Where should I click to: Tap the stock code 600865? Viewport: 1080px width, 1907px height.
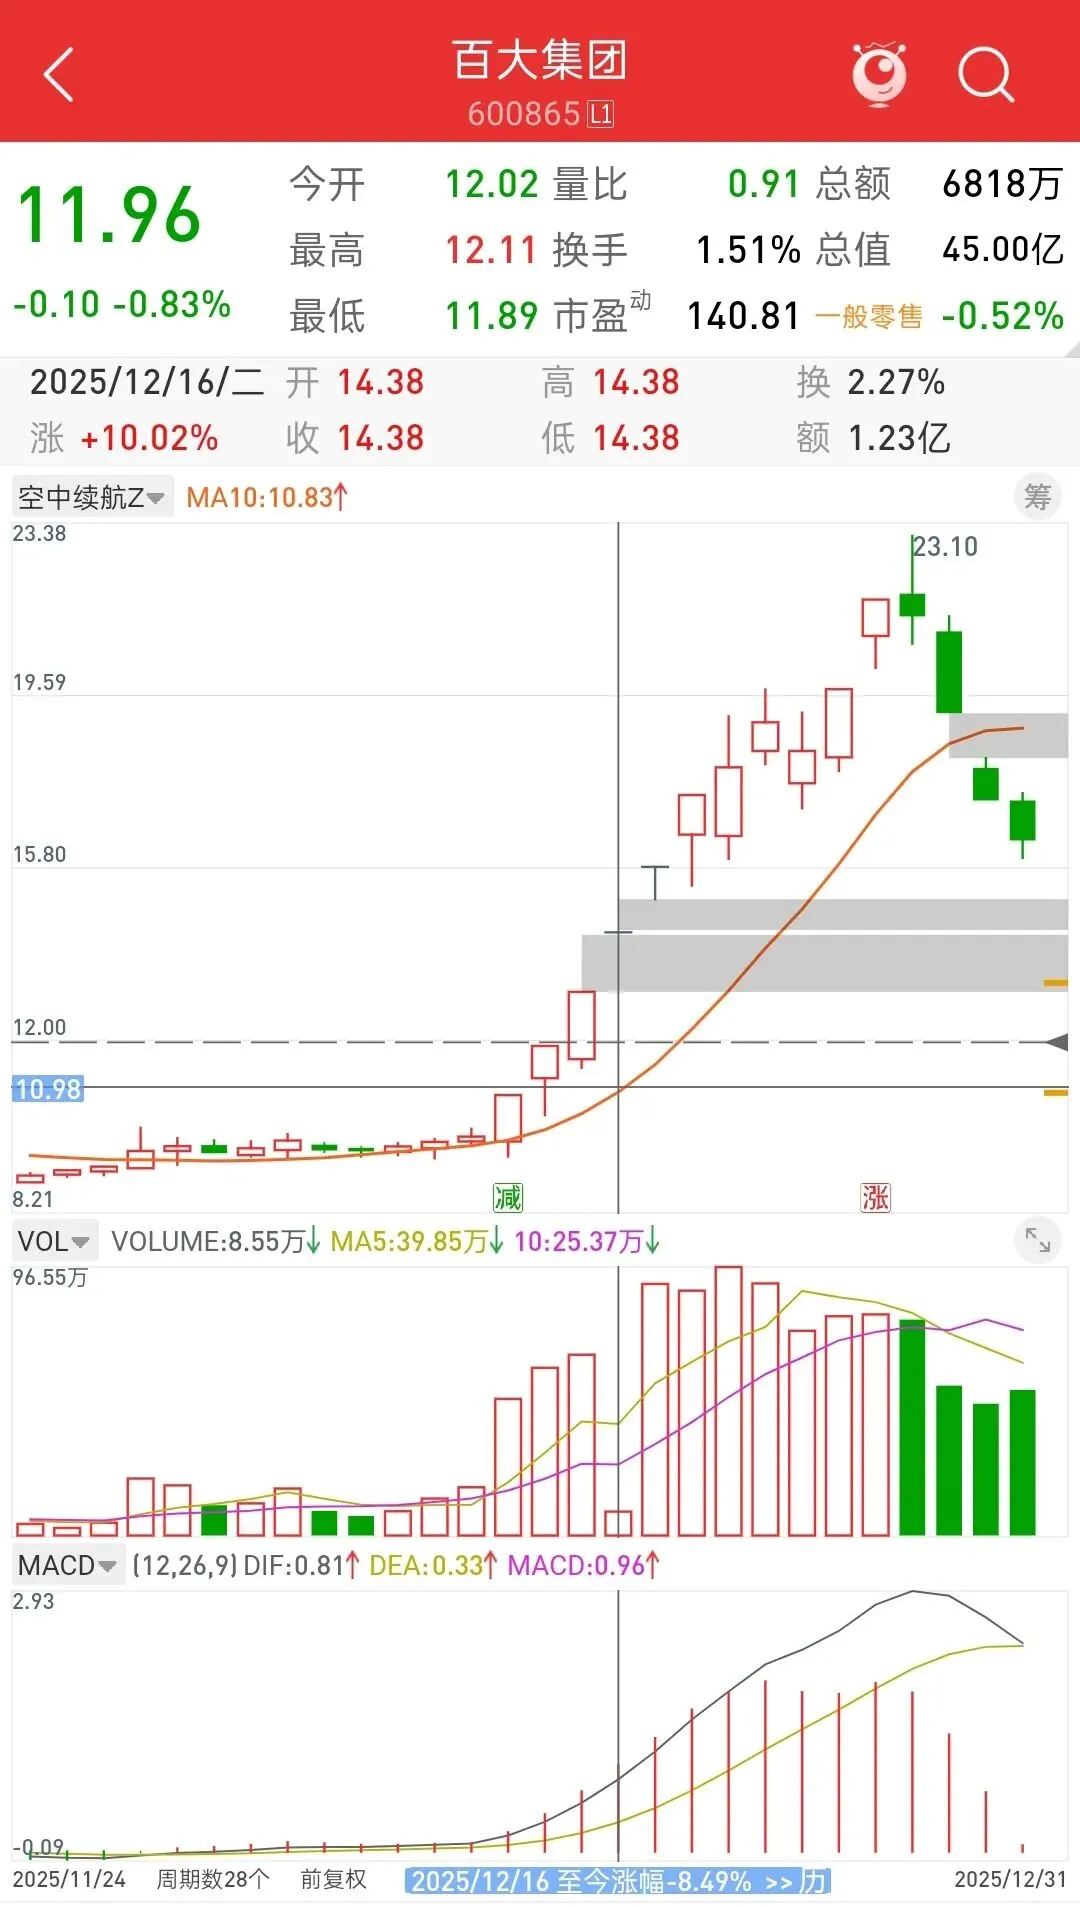(x=524, y=114)
